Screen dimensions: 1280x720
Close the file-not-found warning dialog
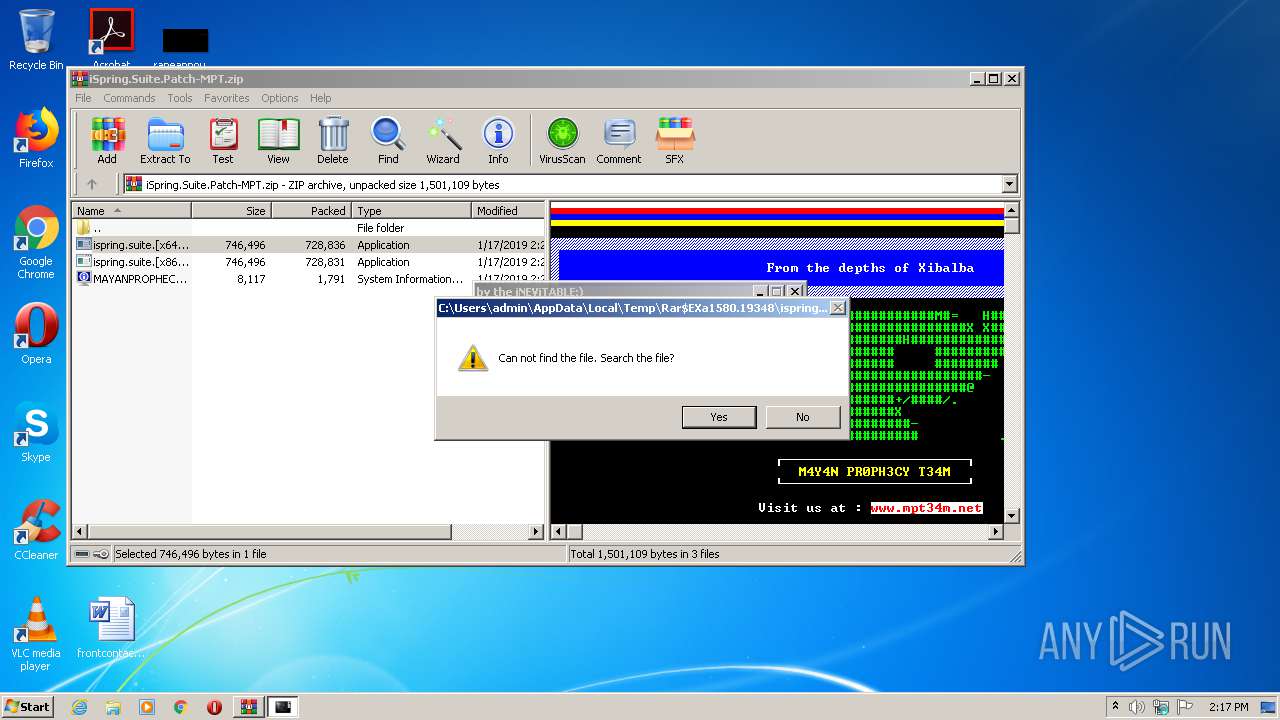838,308
